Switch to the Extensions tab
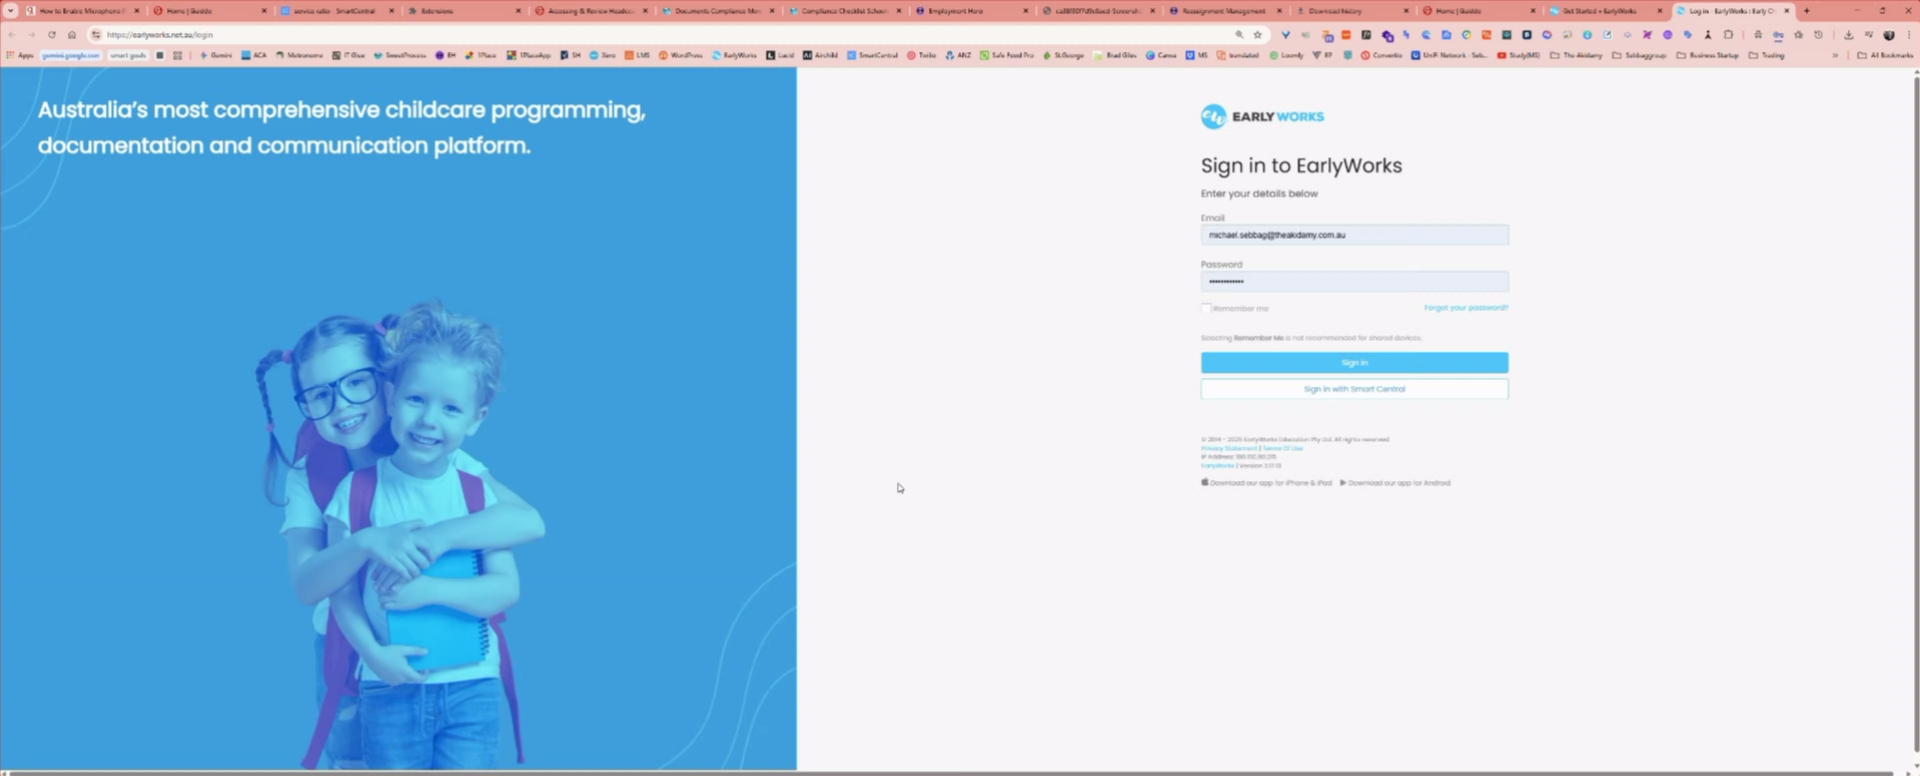 tap(464, 11)
